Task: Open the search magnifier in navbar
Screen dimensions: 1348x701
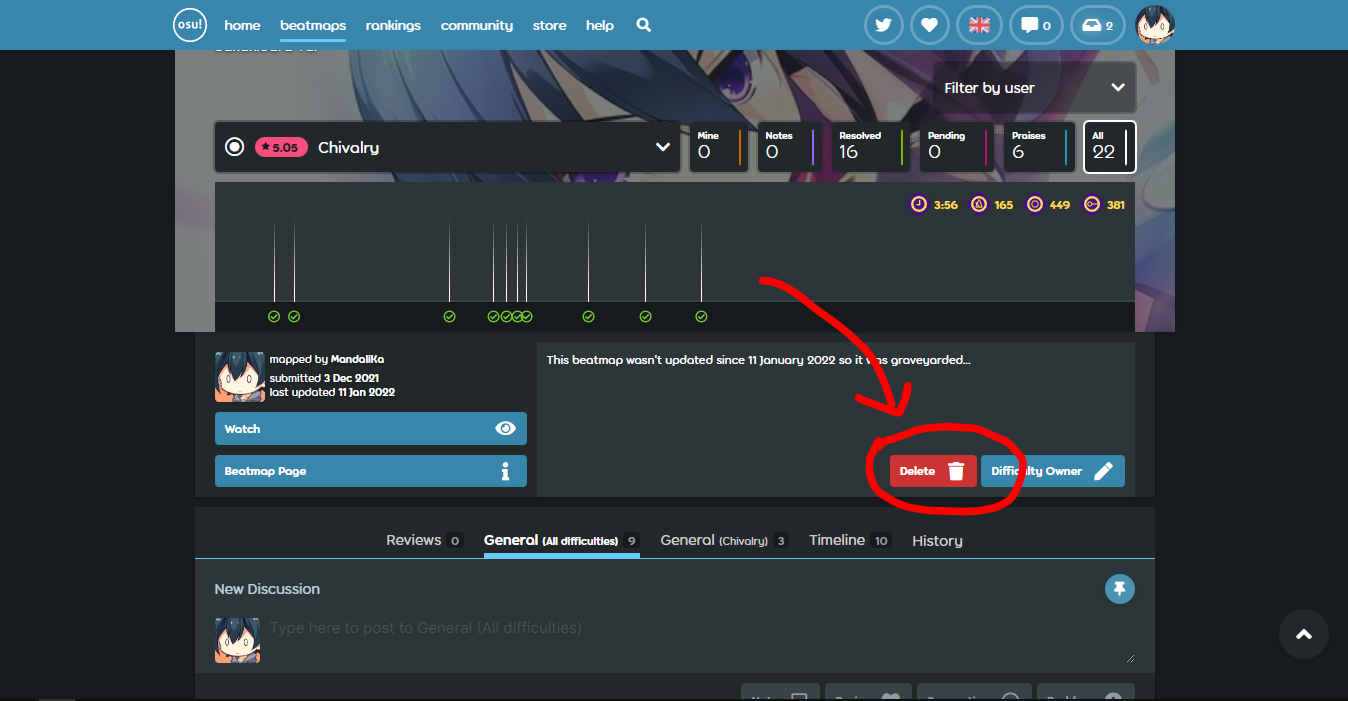Action: (x=644, y=25)
